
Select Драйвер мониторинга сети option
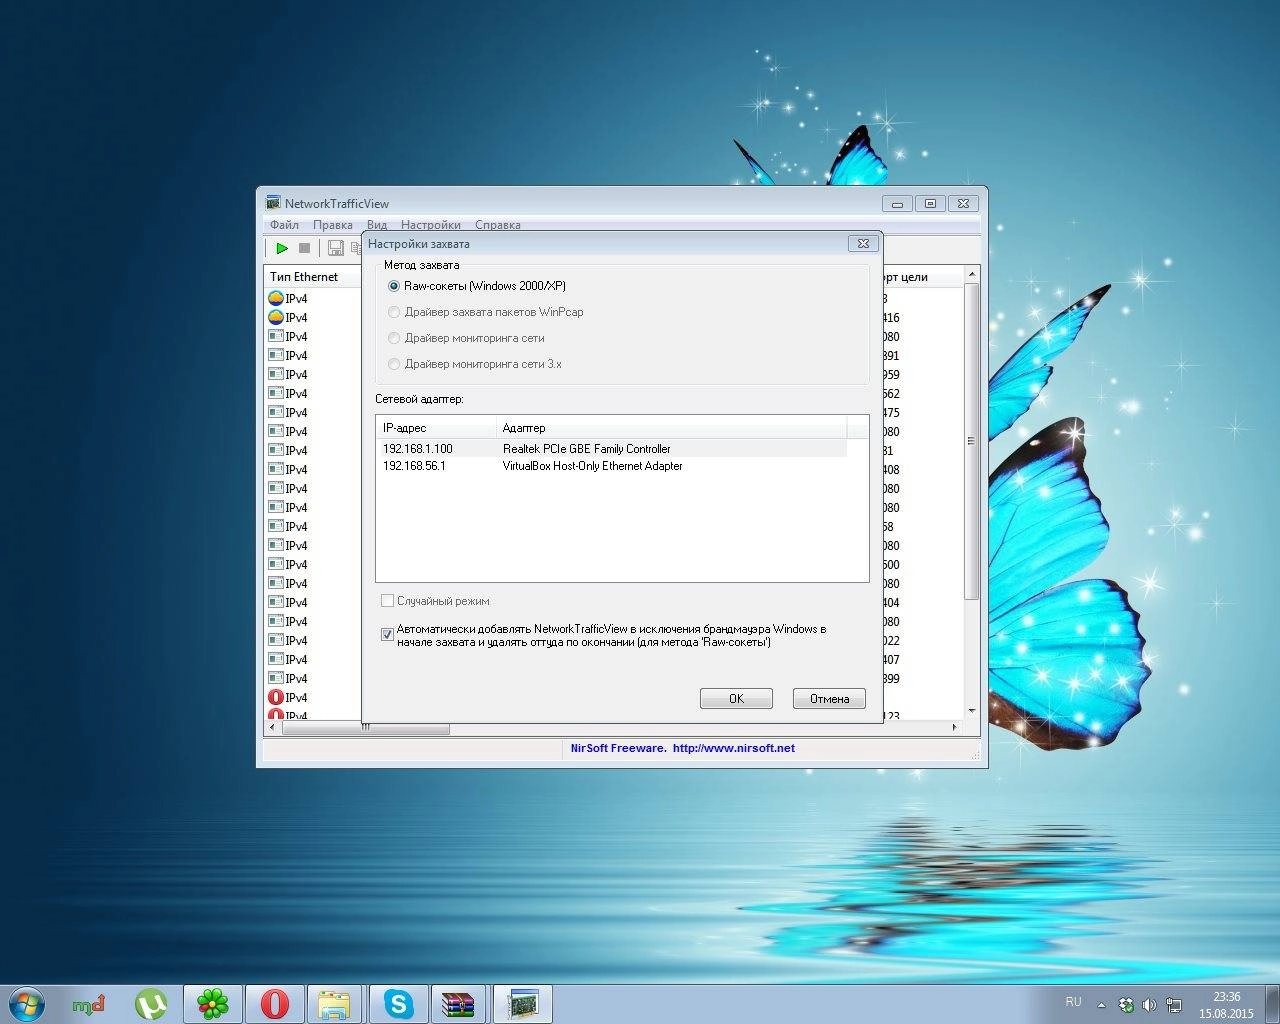[x=467, y=338]
